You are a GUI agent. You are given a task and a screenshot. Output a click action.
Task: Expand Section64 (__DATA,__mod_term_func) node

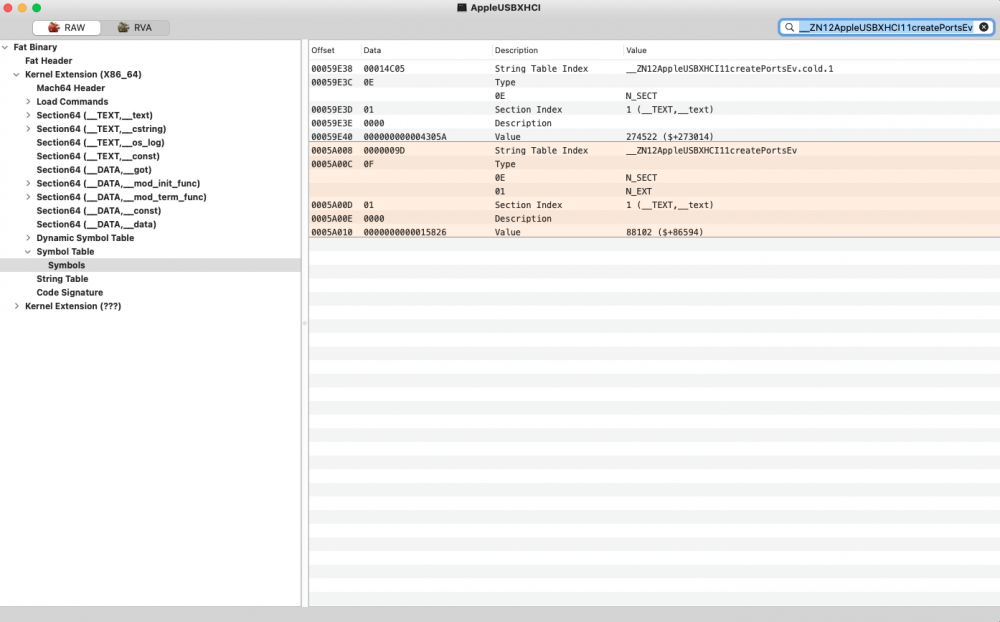[x=28, y=197]
